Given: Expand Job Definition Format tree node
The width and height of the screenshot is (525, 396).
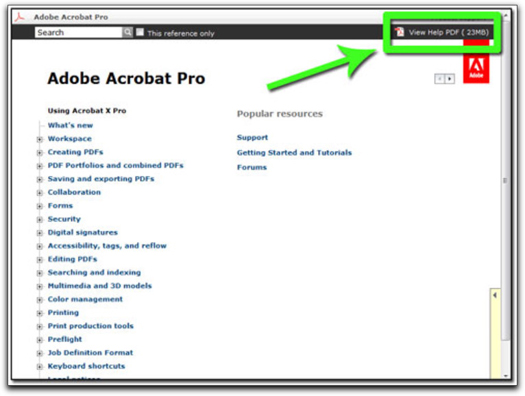Looking at the screenshot, I should point(40,353).
